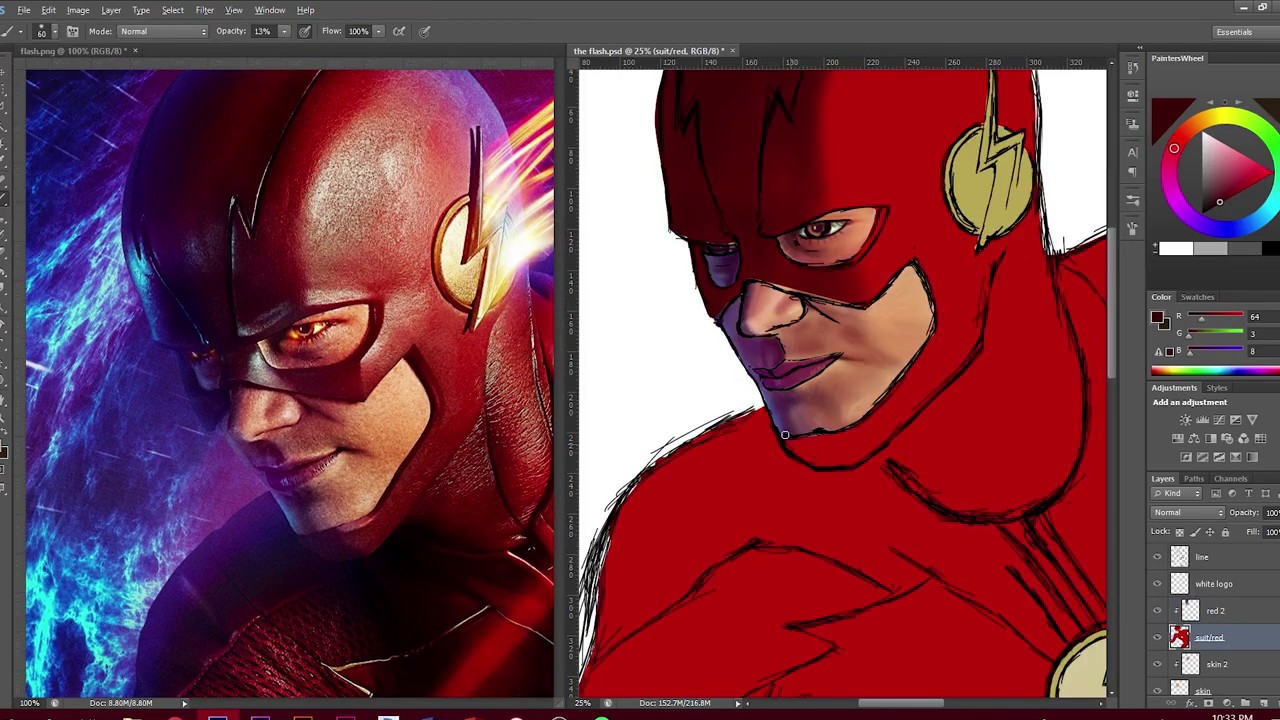Viewport: 1280px width, 720px height.
Task: Add a Color Balance adjustment
Action: 1194,438
